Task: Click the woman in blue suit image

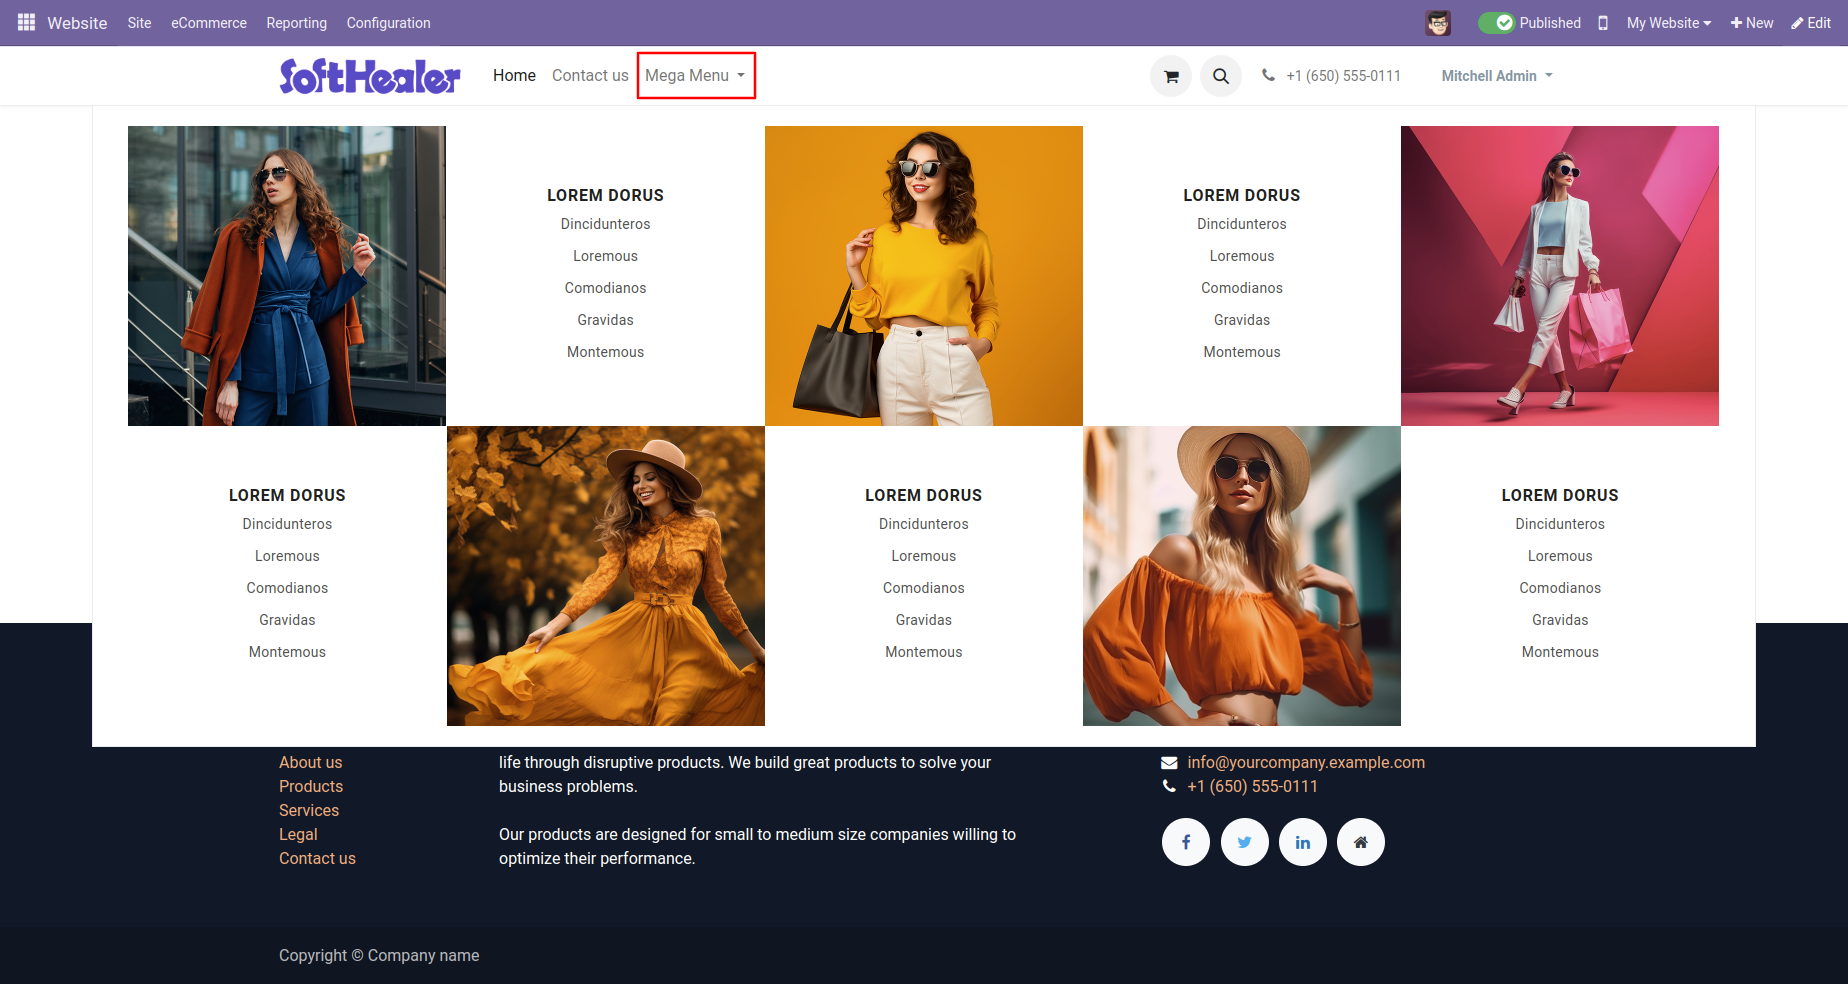Action: point(287,276)
